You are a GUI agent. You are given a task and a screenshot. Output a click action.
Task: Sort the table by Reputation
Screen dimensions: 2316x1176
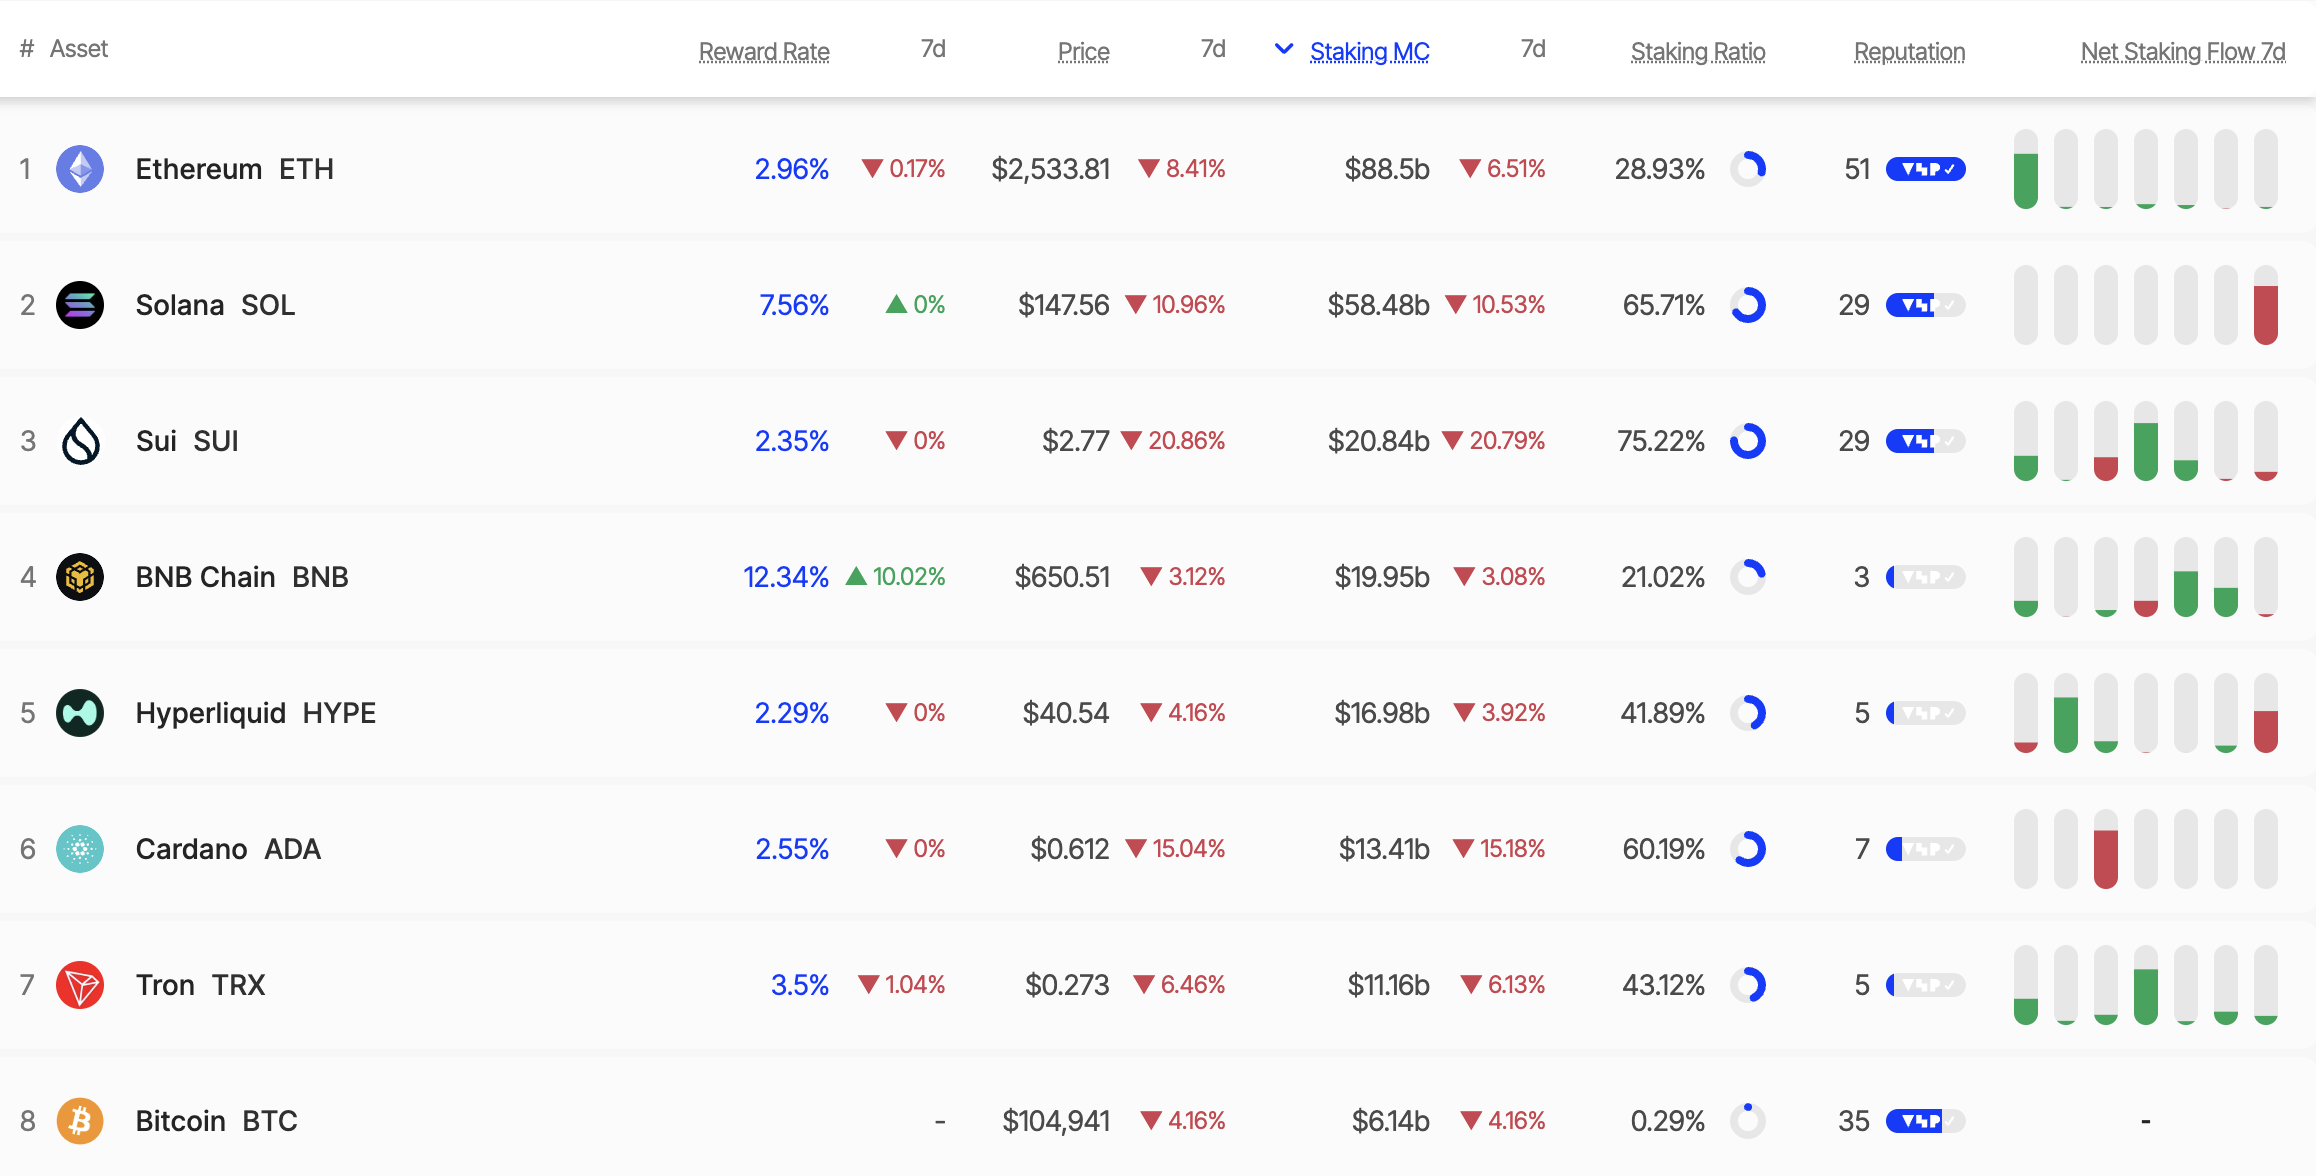(1909, 50)
